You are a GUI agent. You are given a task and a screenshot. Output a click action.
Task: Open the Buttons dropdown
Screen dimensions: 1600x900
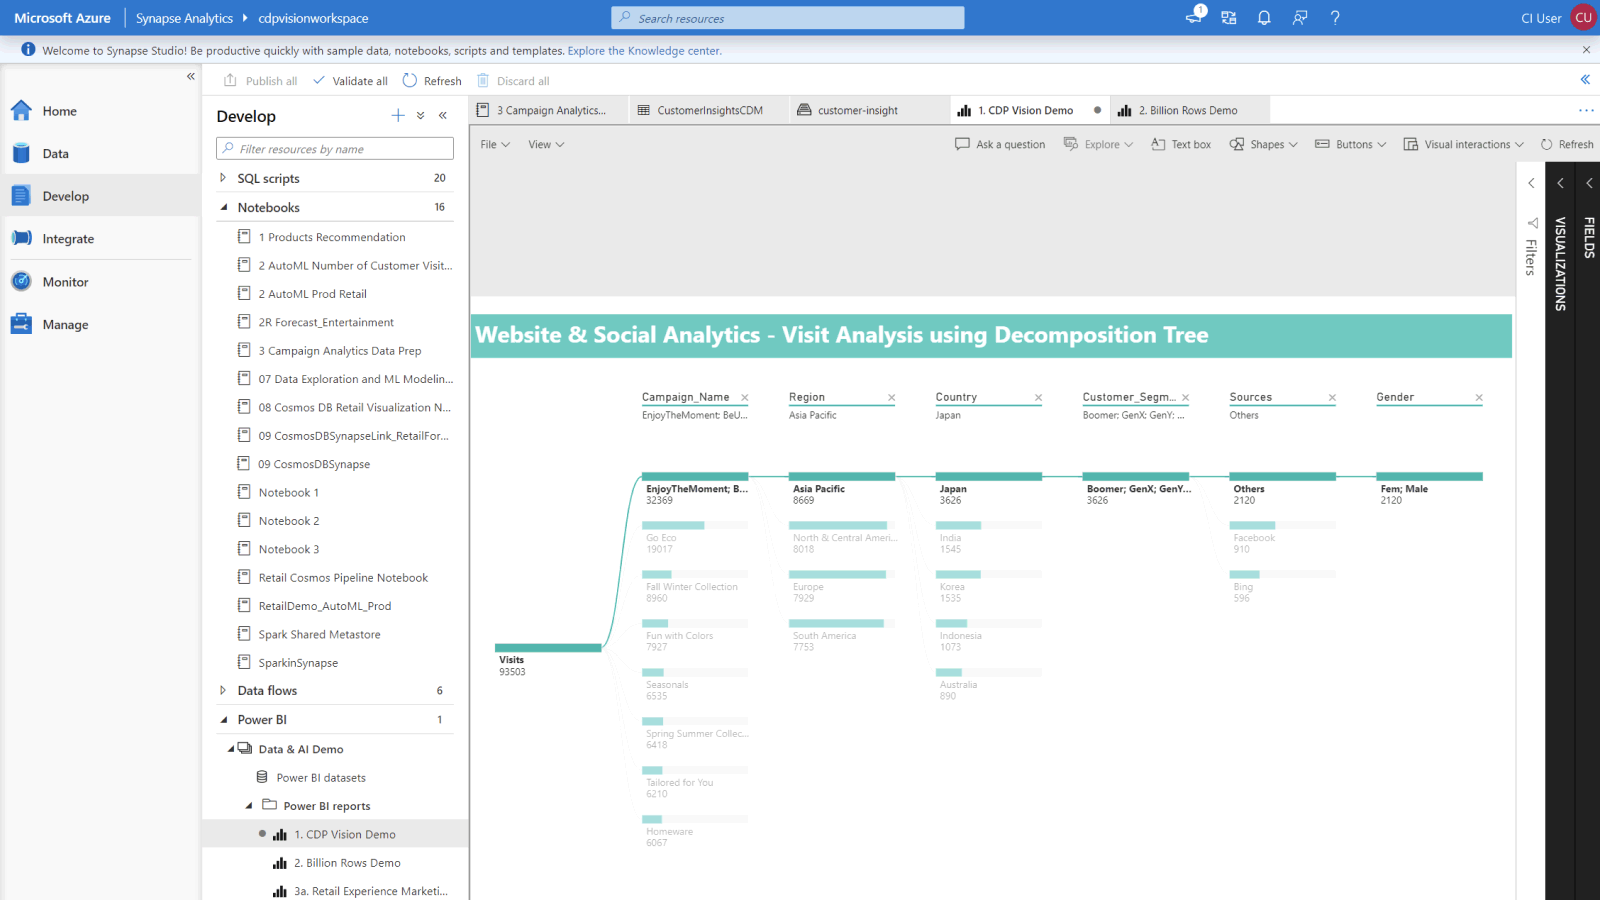1350,145
